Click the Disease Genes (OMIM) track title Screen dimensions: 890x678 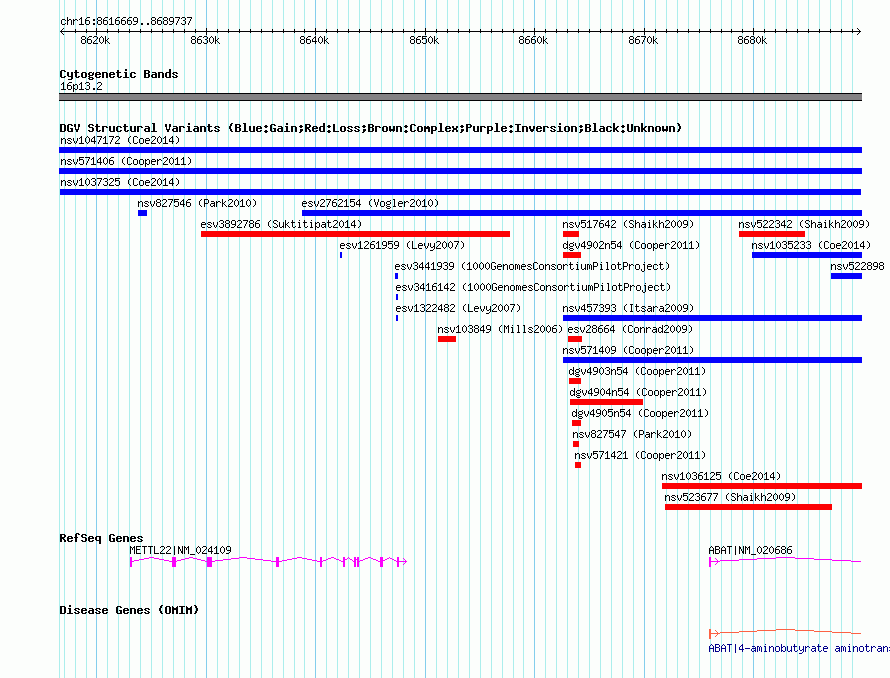(129, 610)
